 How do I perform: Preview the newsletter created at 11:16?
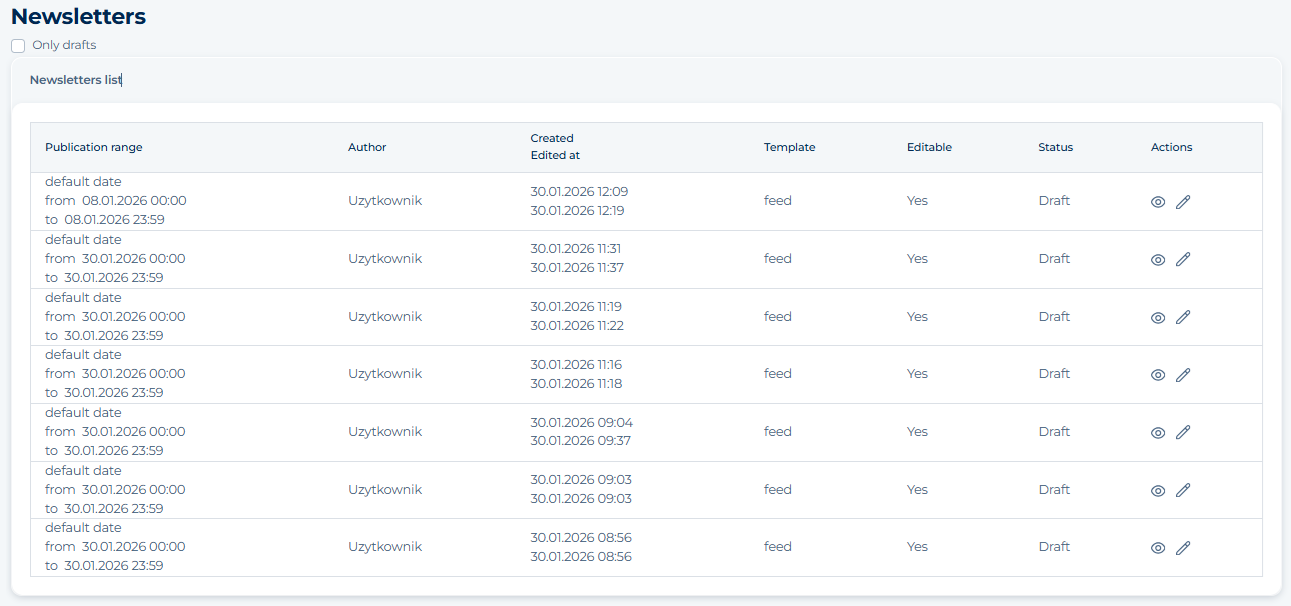1158,375
